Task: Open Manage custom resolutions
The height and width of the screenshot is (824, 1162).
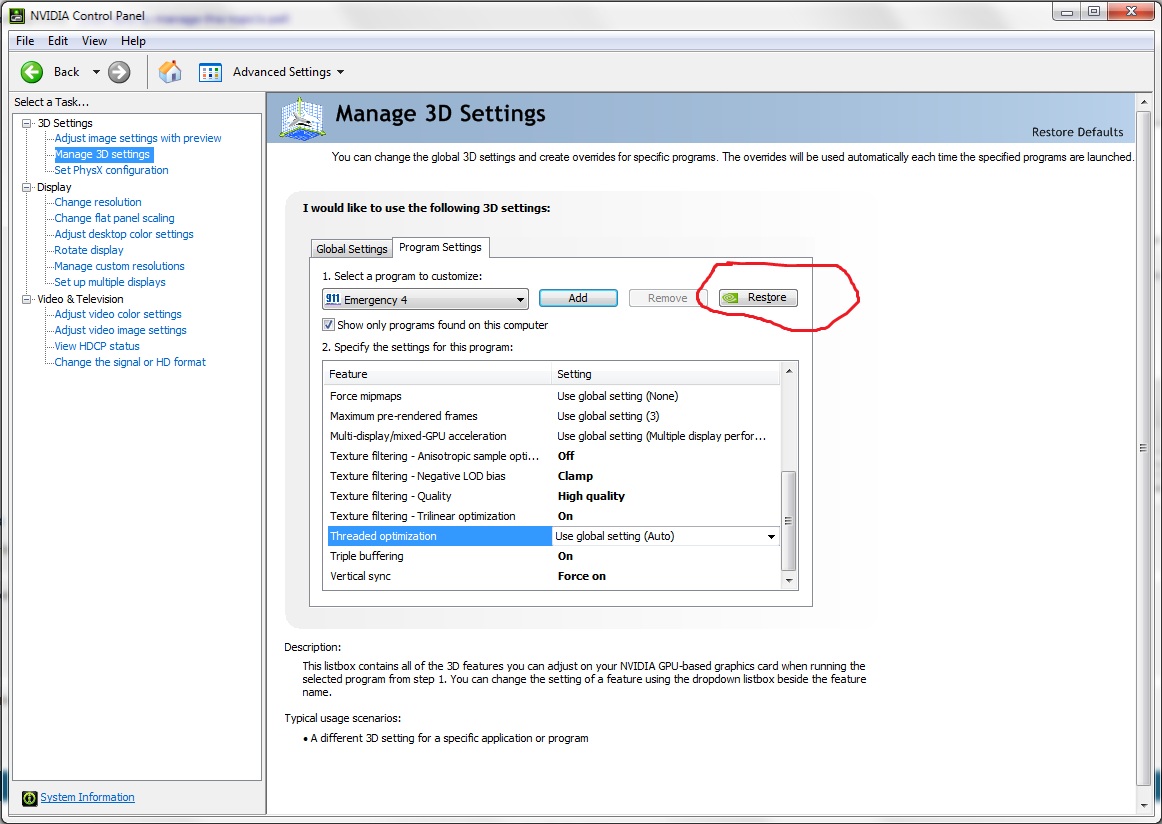Action: pos(119,266)
